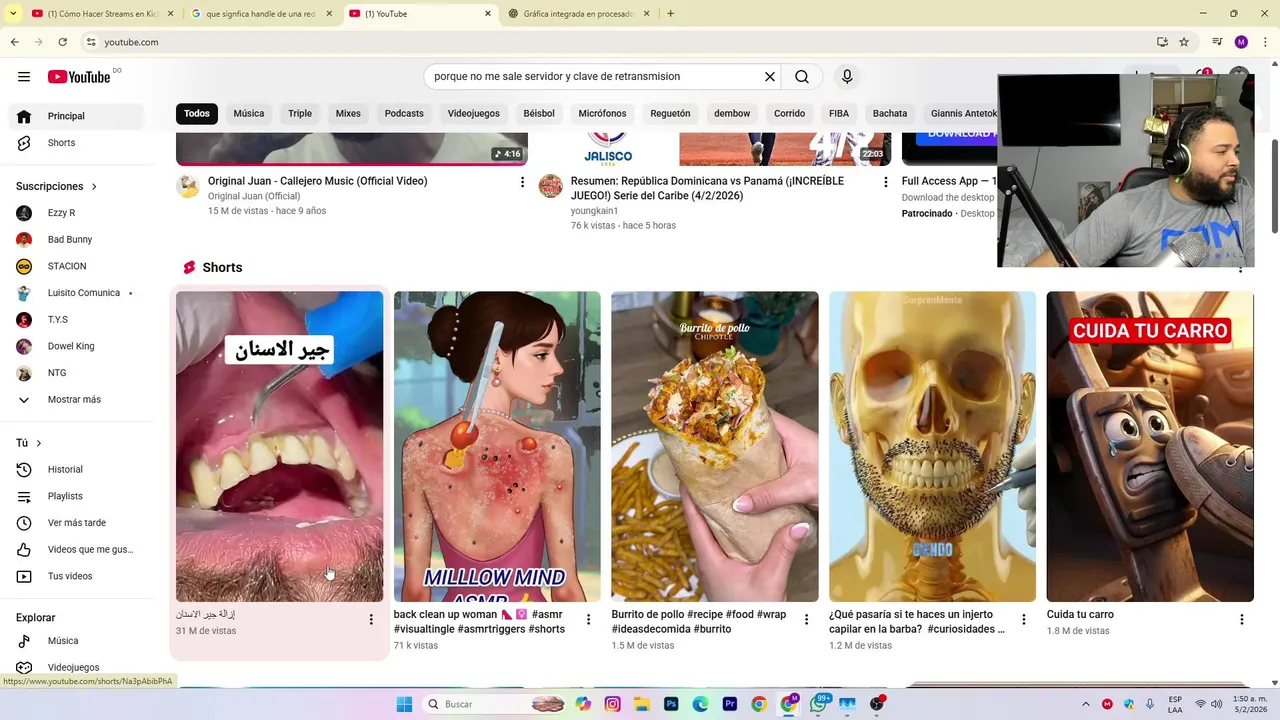This screenshot has width=1280, height=720.
Task: Open options for injerto capilar short
Action: [1023, 620]
